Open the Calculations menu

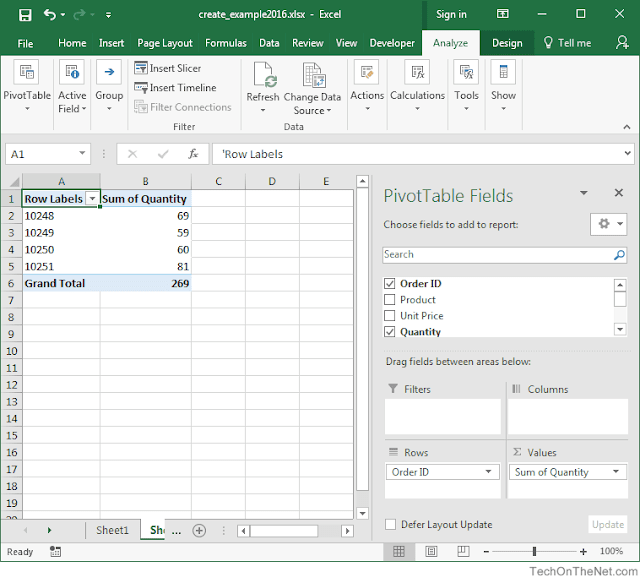[417, 86]
